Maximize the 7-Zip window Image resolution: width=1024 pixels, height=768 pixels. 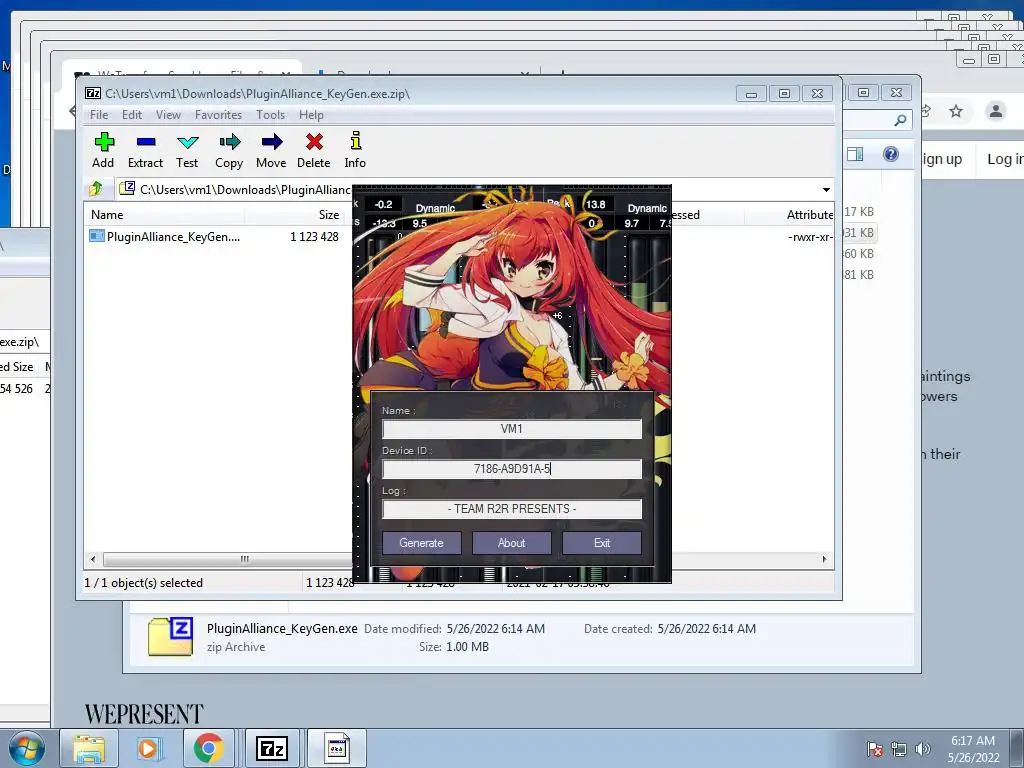pyautogui.click(x=784, y=94)
